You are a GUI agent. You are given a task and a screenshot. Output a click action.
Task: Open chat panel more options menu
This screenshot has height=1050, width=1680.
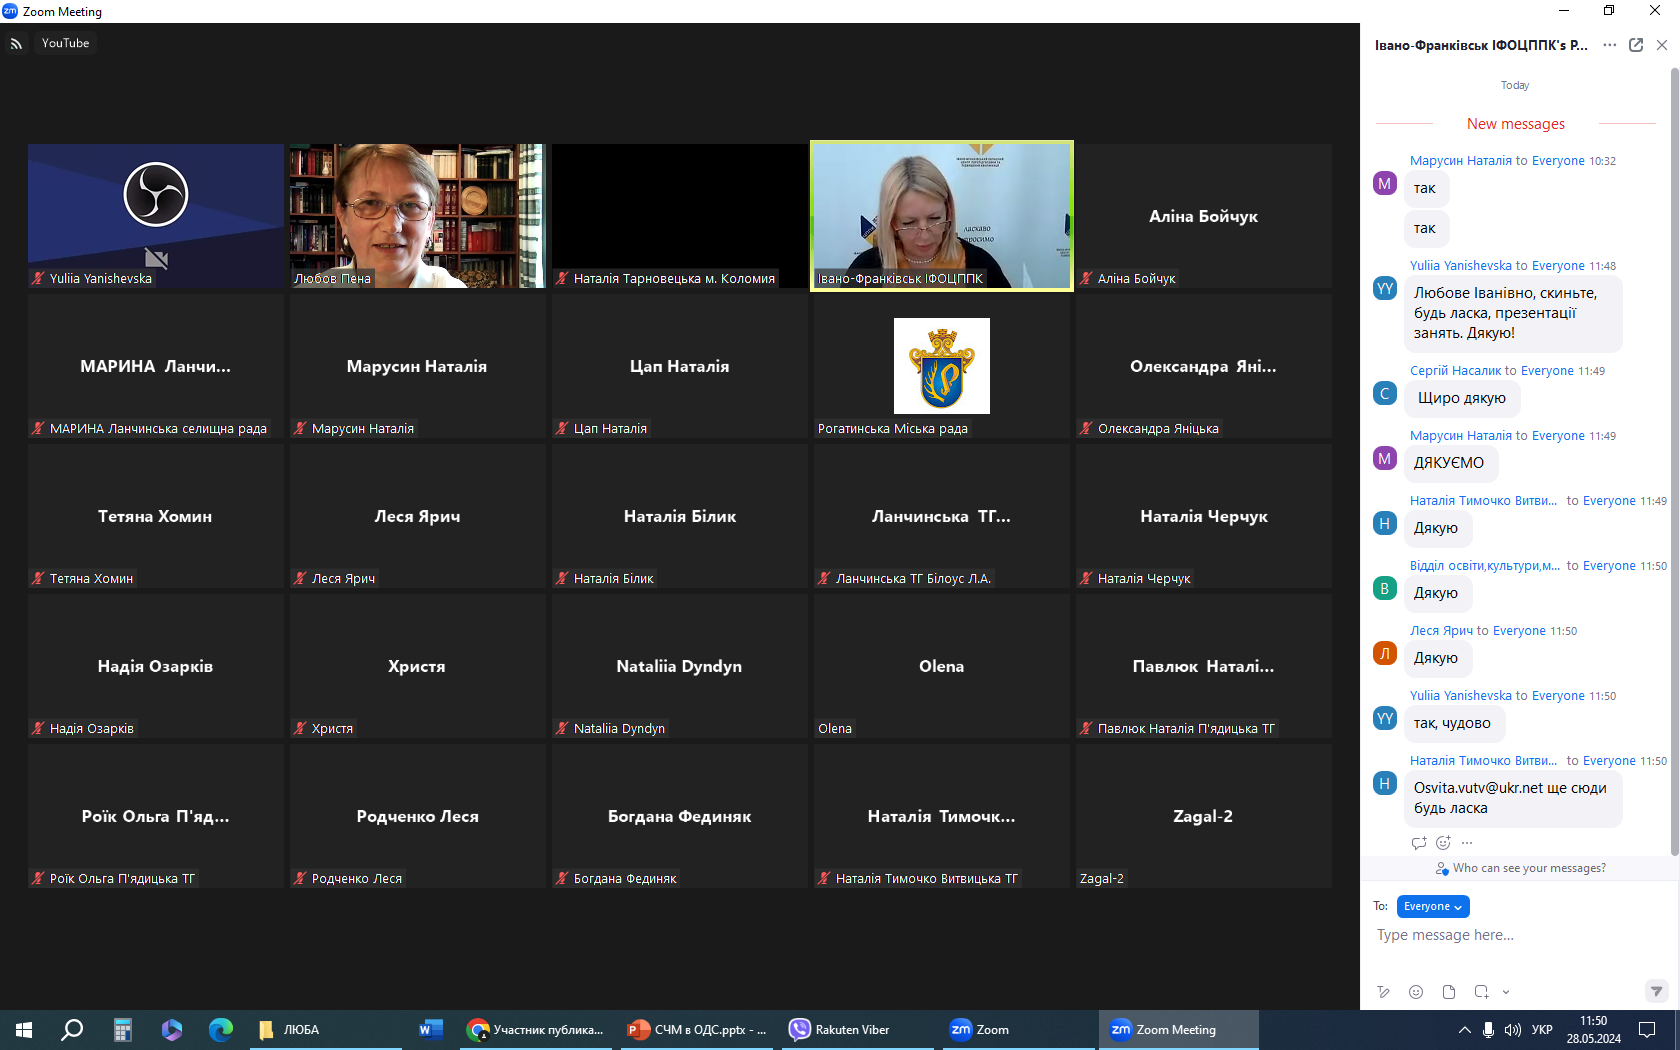click(1609, 45)
